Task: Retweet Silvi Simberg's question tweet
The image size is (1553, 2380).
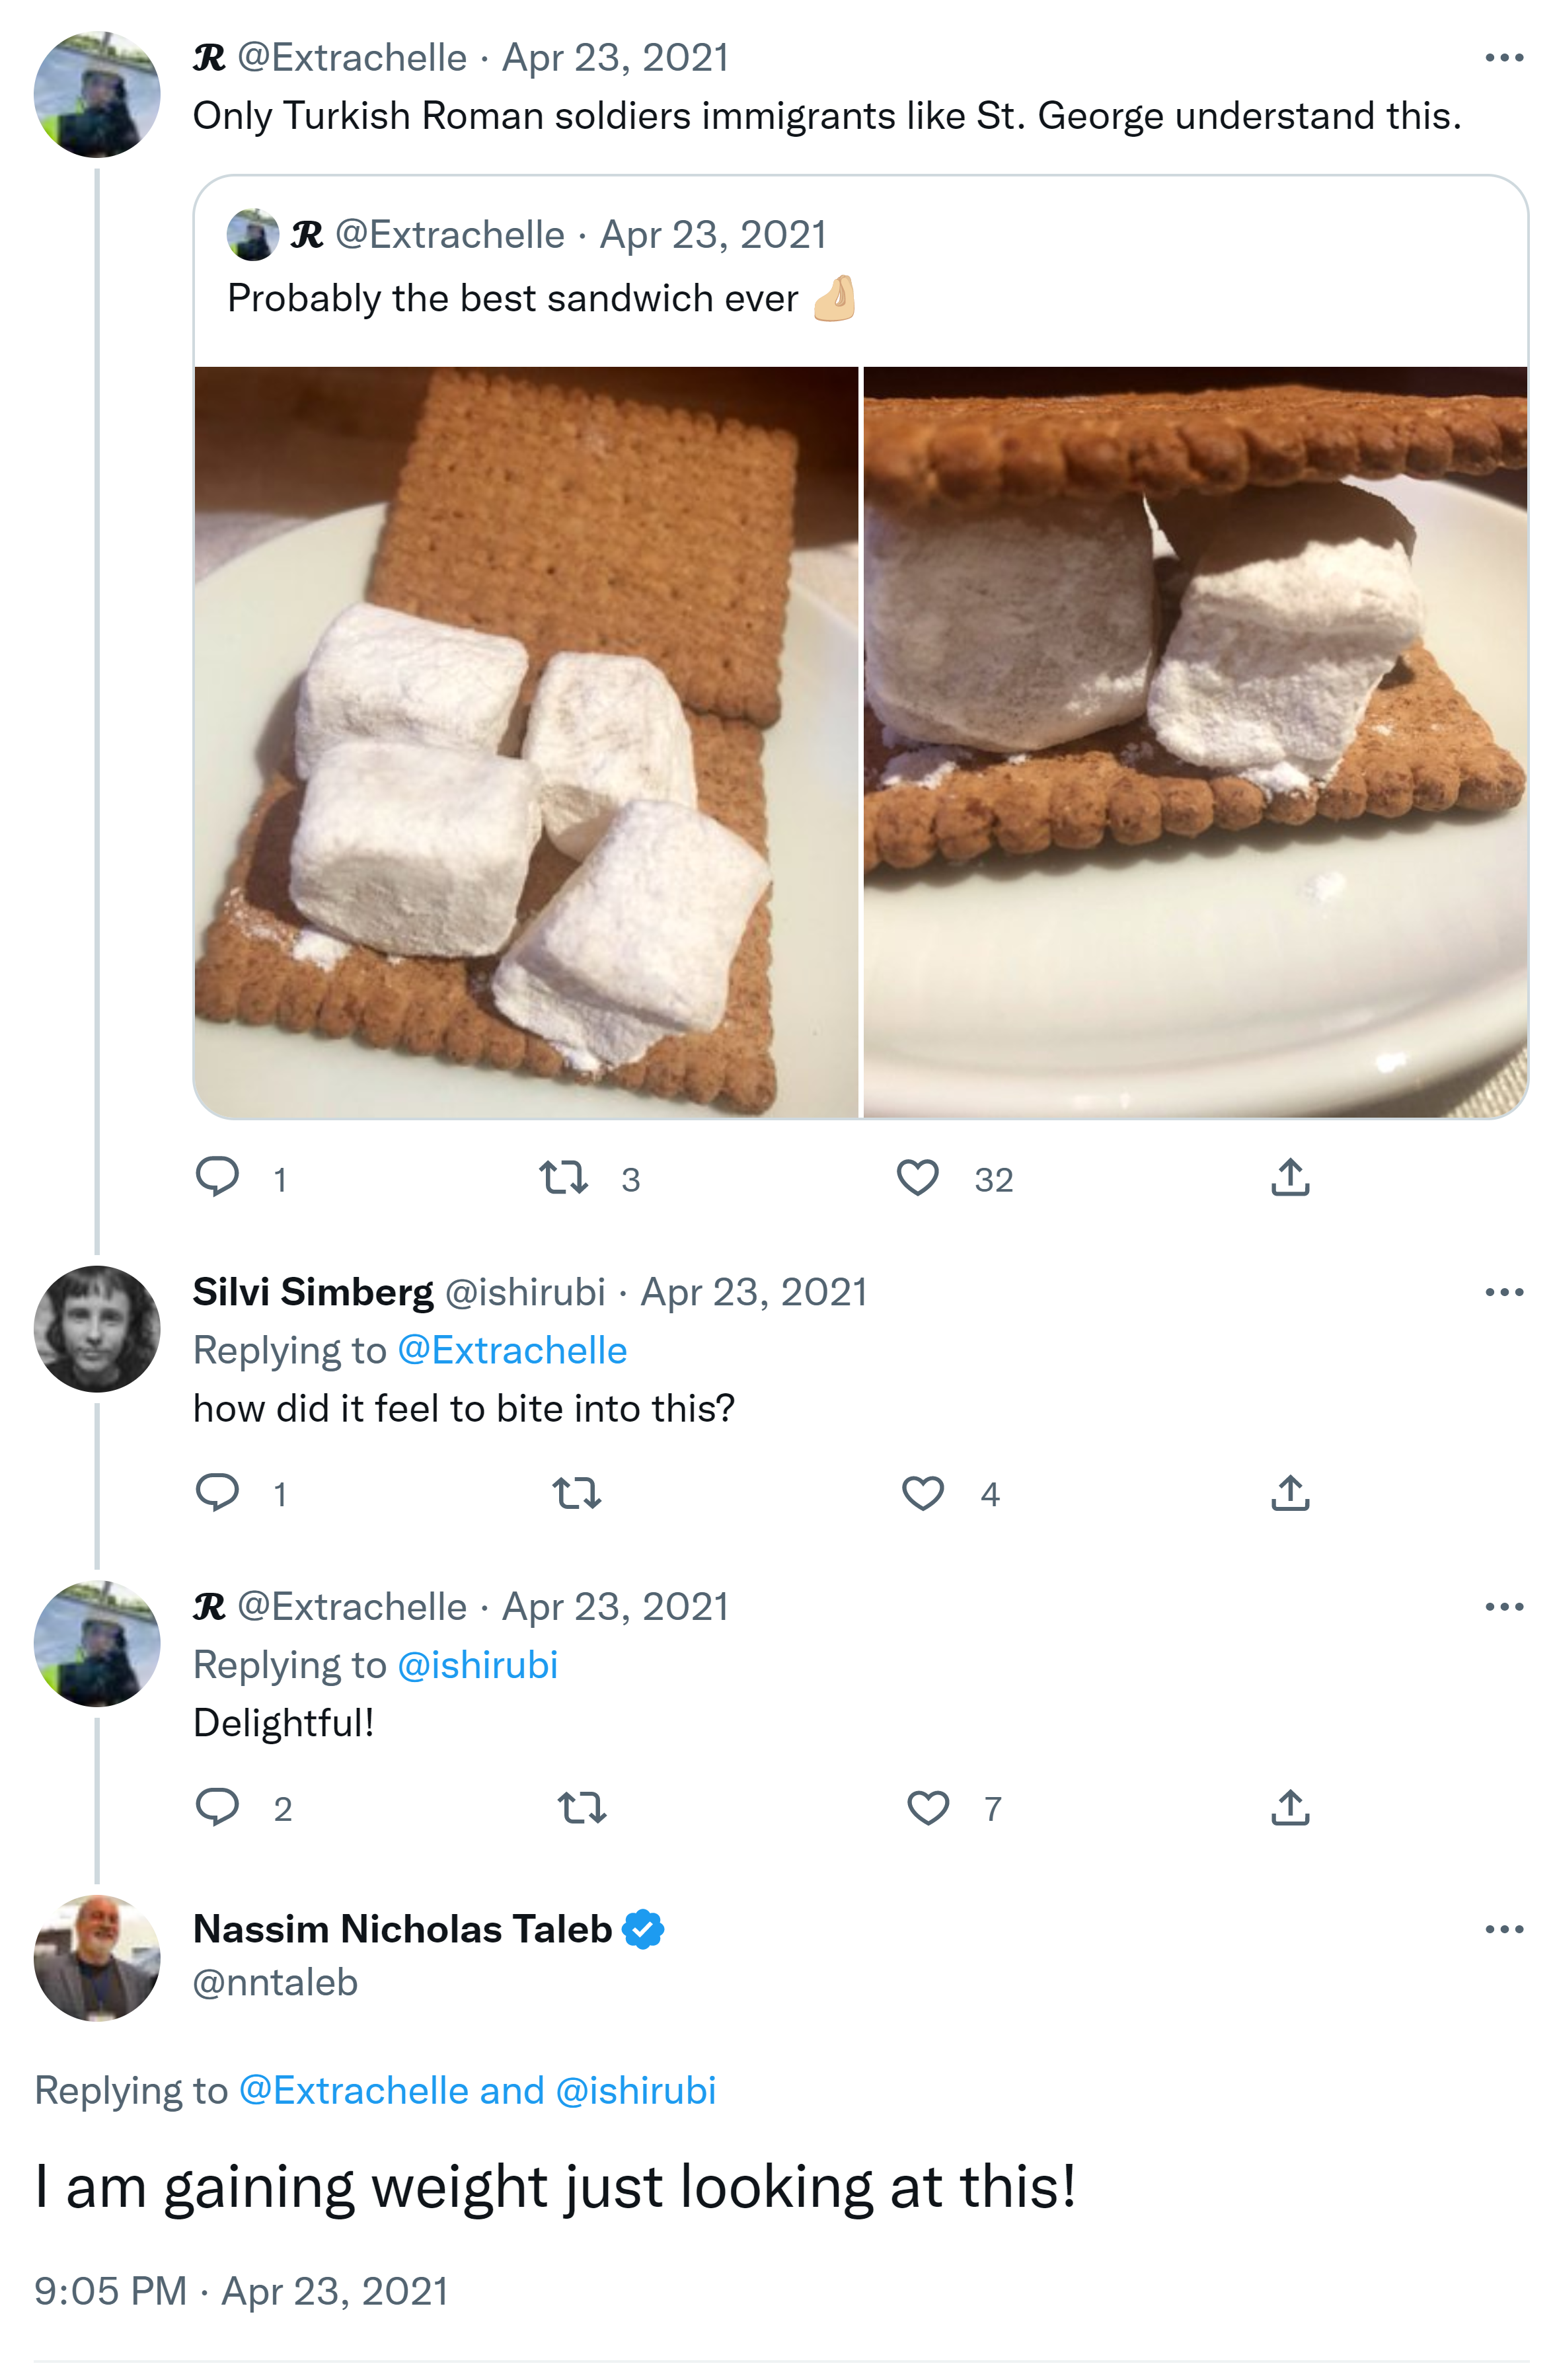Action: pos(577,1493)
